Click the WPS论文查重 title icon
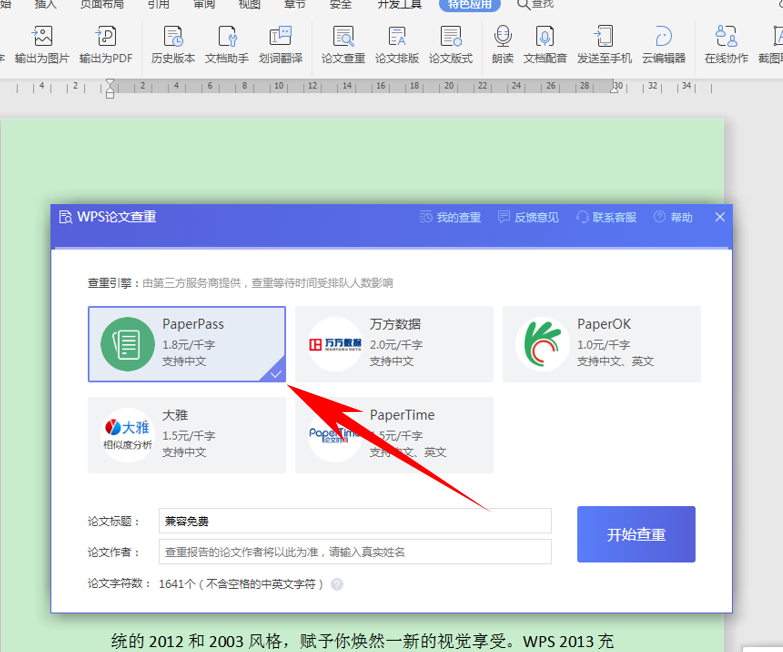This screenshot has width=783, height=652. (x=65, y=217)
